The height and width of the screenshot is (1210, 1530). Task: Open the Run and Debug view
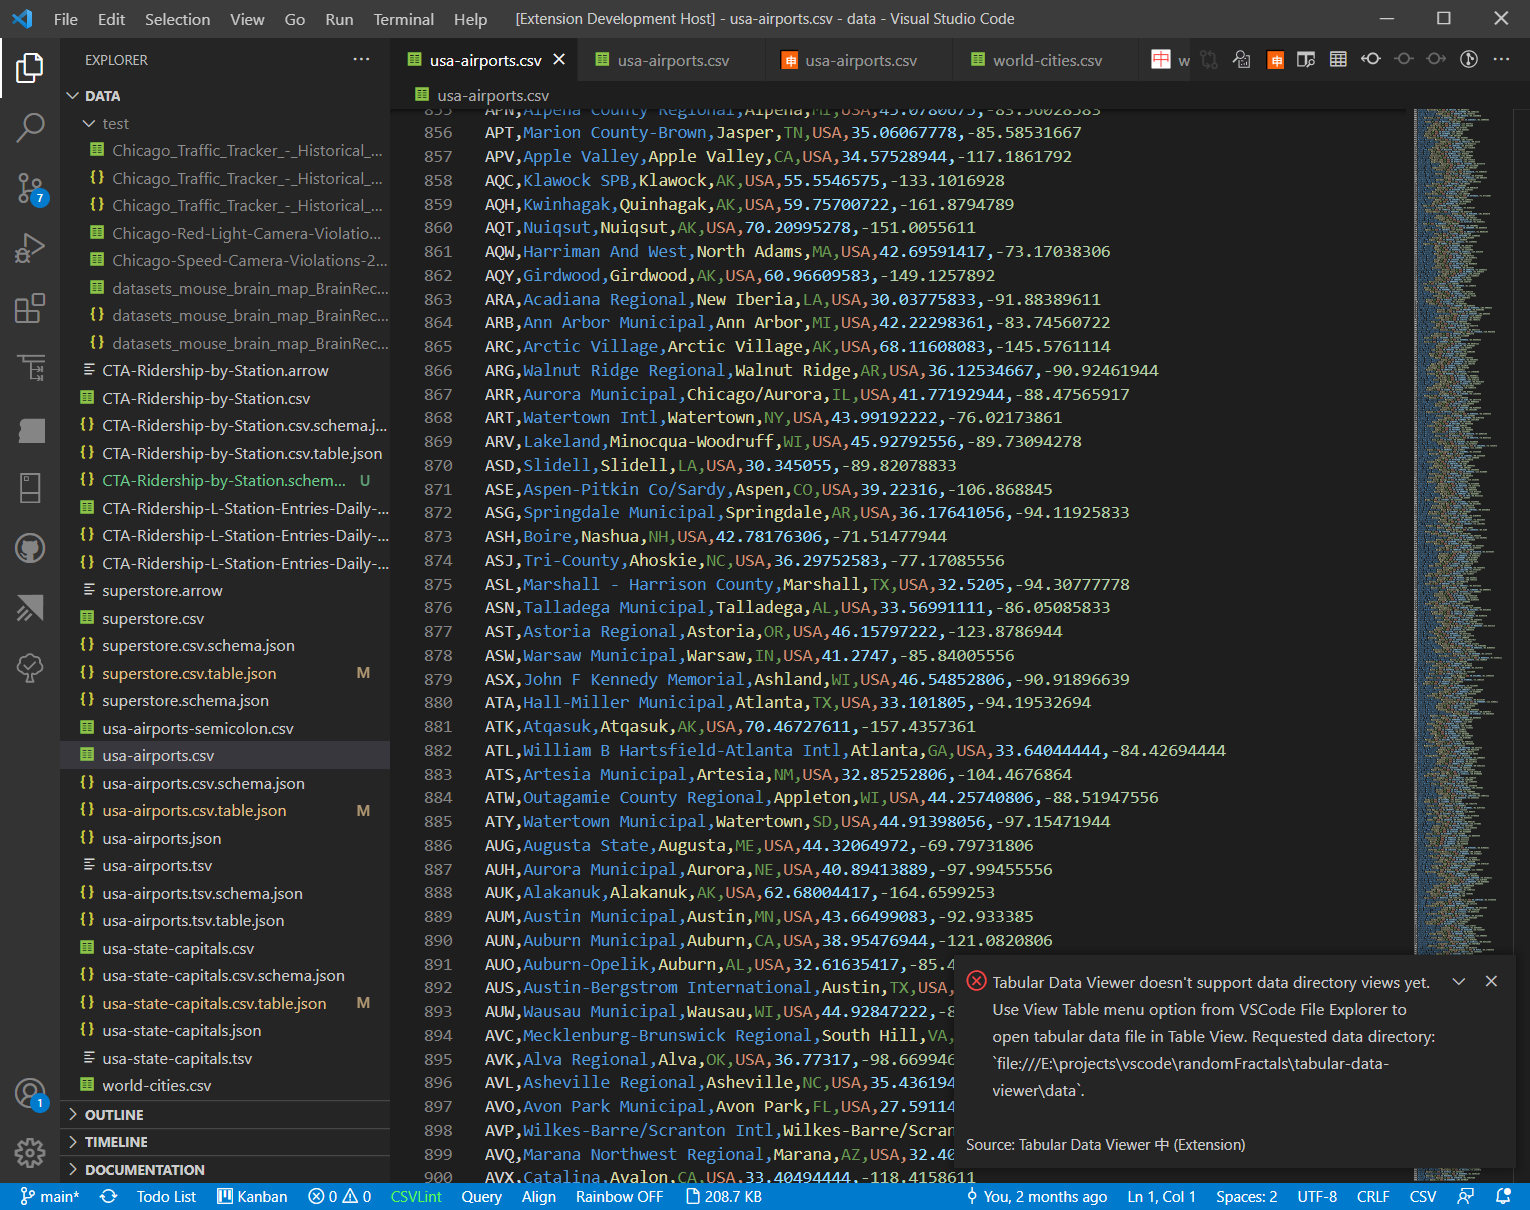click(30, 248)
